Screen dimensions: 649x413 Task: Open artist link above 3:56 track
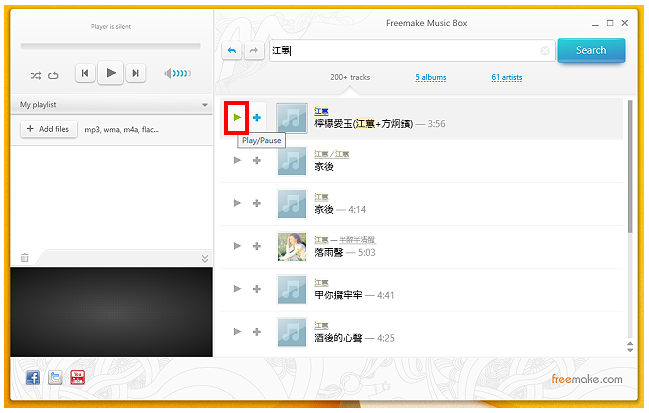click(x=321, y=111)
